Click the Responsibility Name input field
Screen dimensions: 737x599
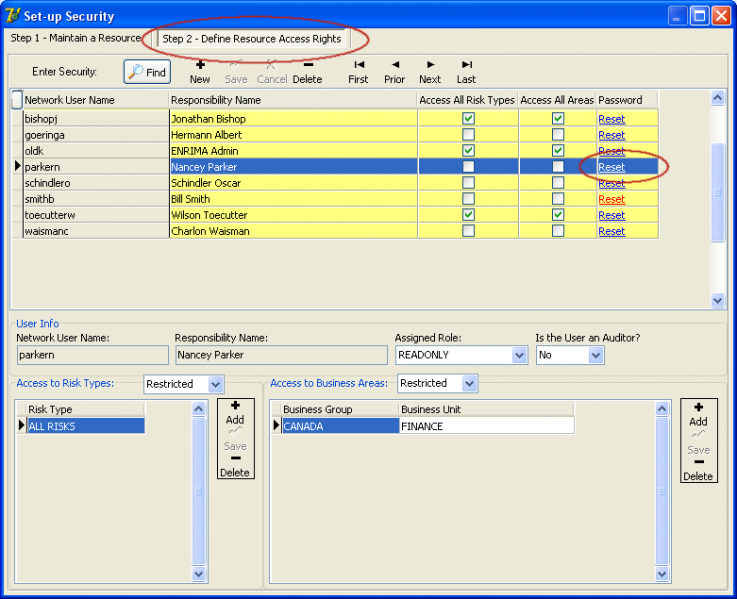[x=282, y=355]
